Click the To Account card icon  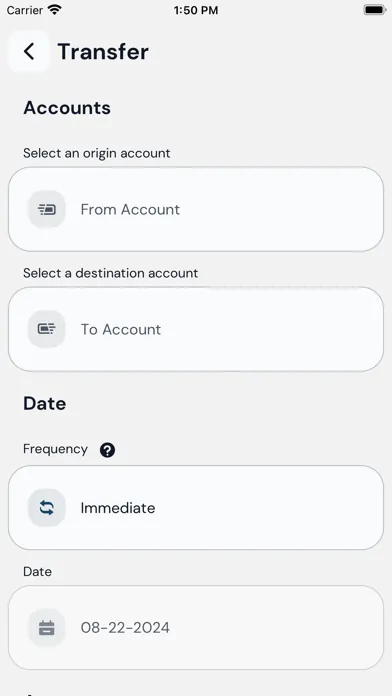tap(47, 329)
